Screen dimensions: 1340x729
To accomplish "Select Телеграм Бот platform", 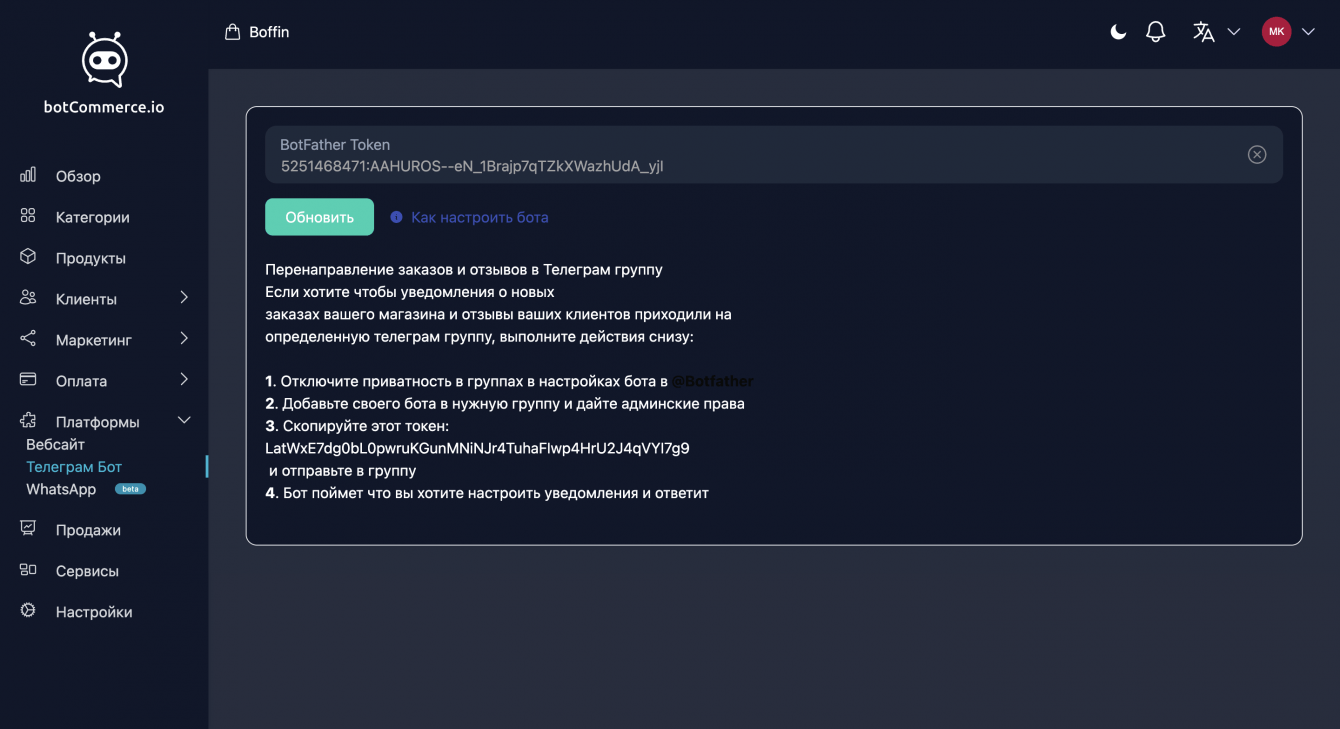I will pyautogui.click(x=74, y=467).
